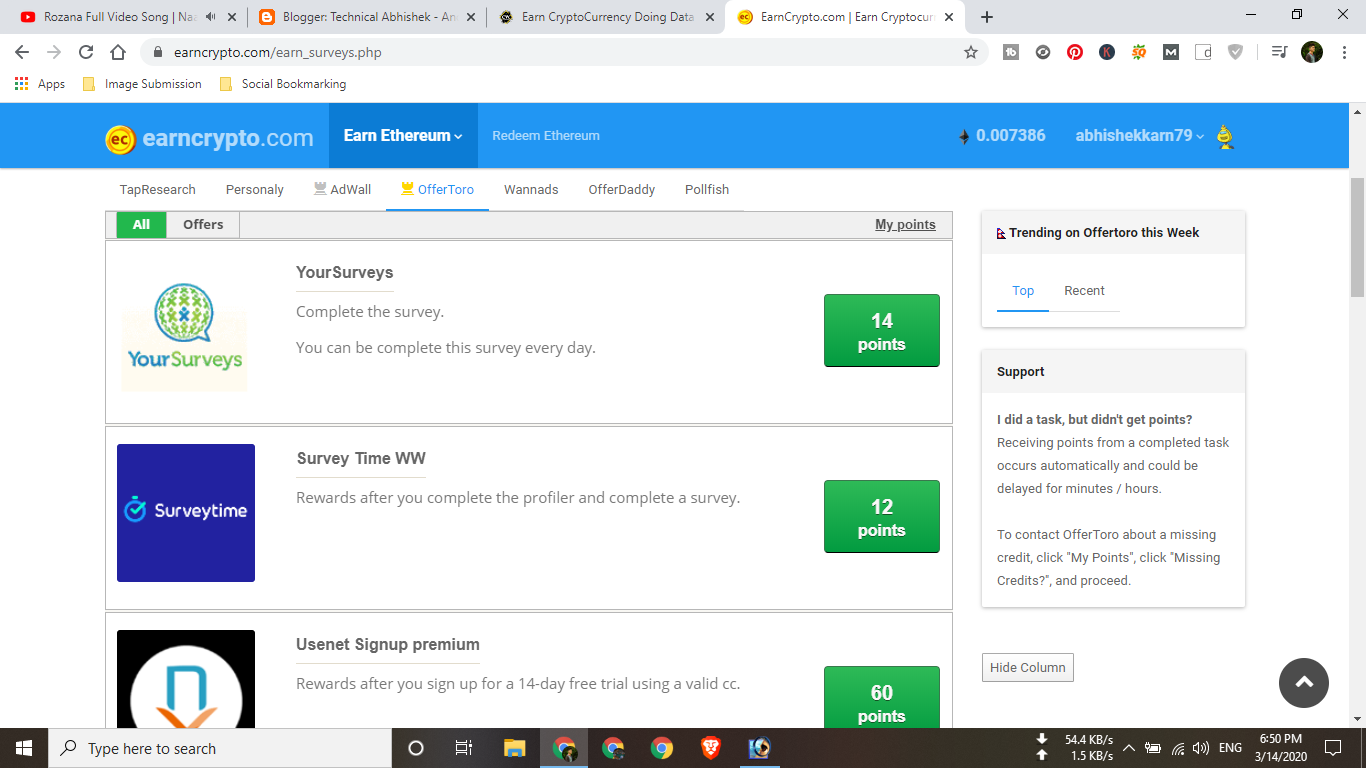Open Chrome three-dot menu

click(1343, 52)
